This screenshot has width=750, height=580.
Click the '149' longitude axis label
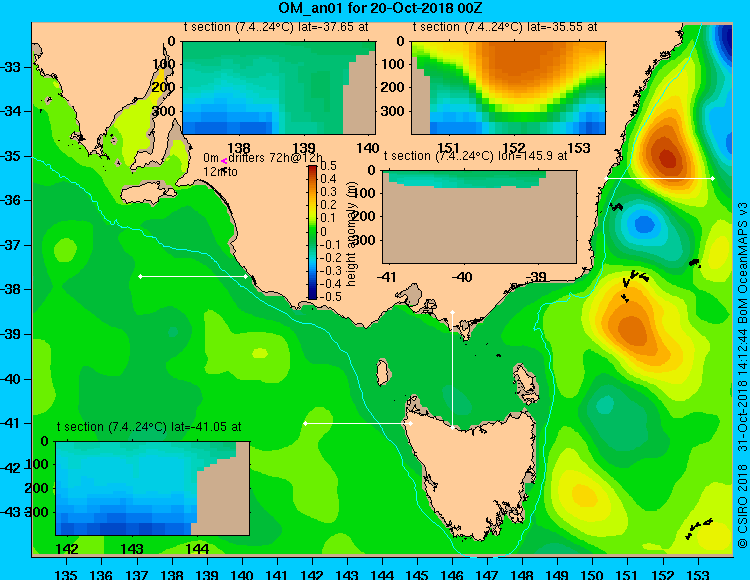click(x=558, y=575)
